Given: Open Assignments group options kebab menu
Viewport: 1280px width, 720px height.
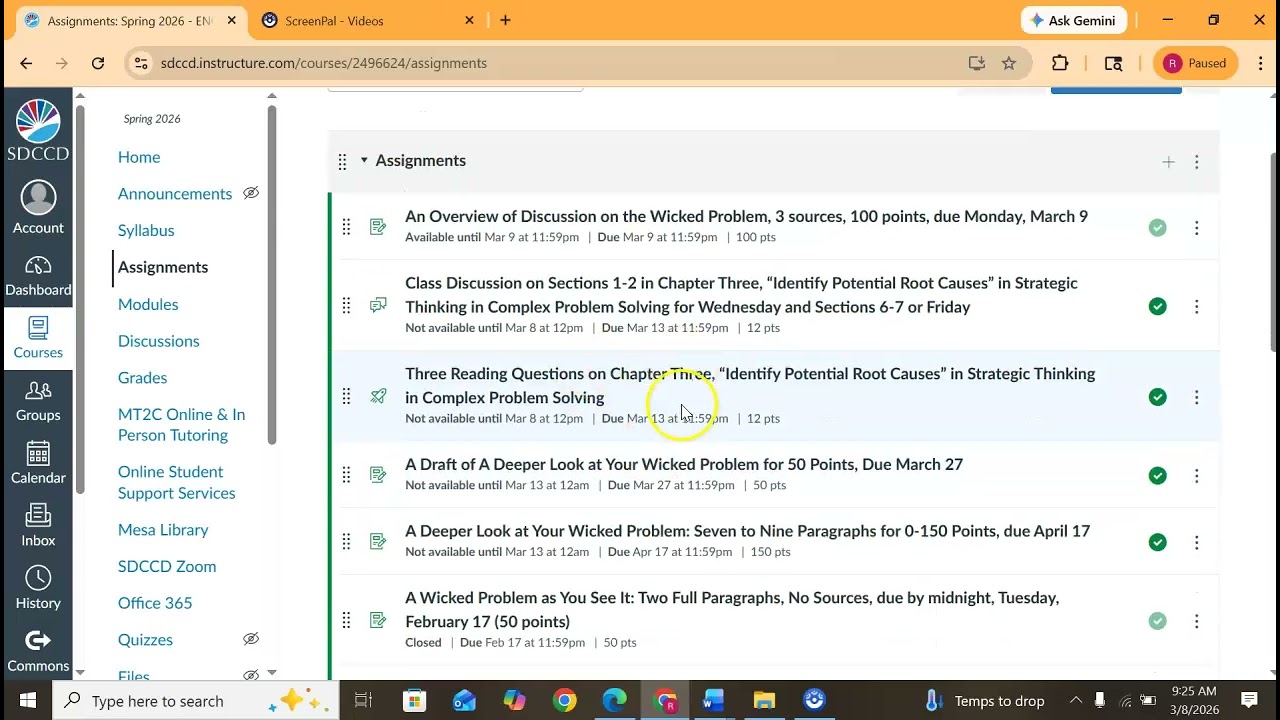Looking at the screenshot, I should [1197, 161].
